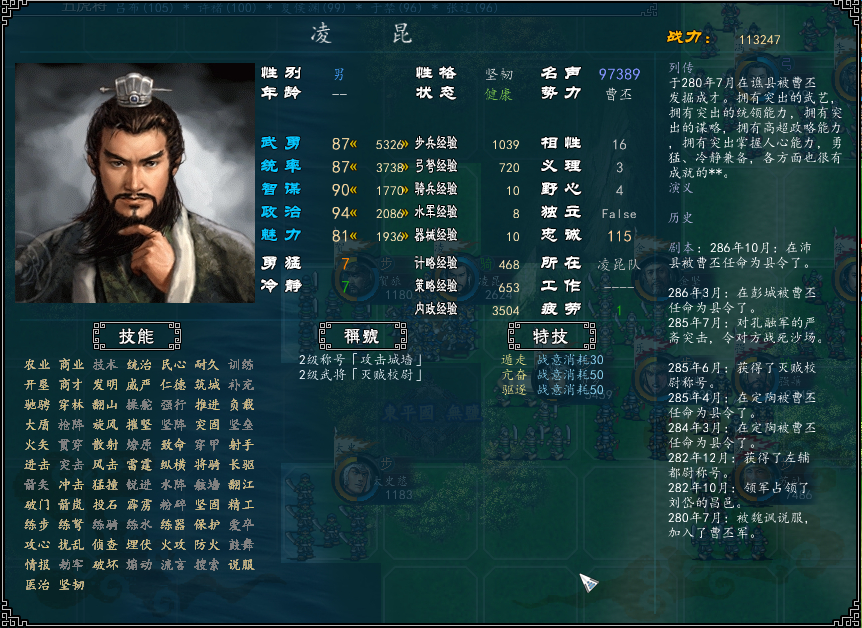Click the » arrow after 1936 experience
Screen dimensions: 862x628
pyautogui.click(x=405, y=236)
